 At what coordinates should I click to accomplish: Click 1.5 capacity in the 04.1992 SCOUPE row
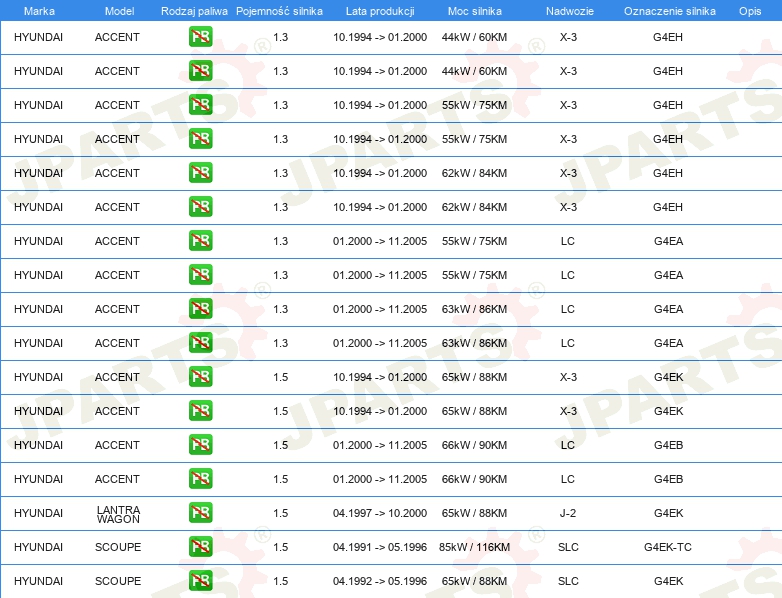[280, 581]
